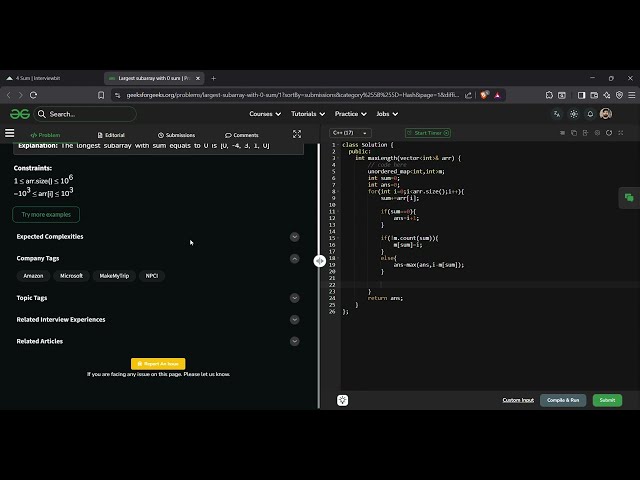Bookmark this page icon
Viewport: 640px width, 480px height.
101,95
